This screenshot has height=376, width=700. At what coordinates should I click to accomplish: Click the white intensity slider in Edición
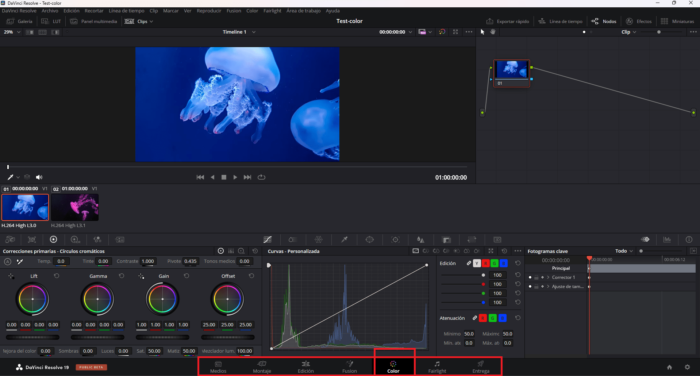463,275
